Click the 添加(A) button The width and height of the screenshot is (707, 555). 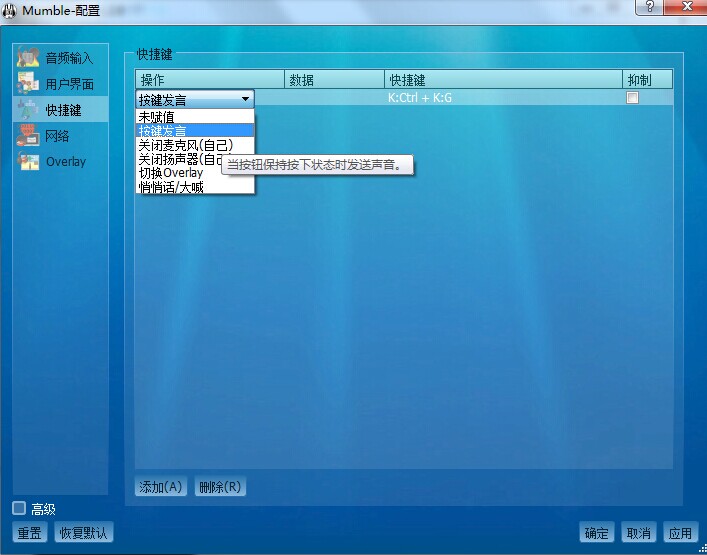tap(161, 486)
